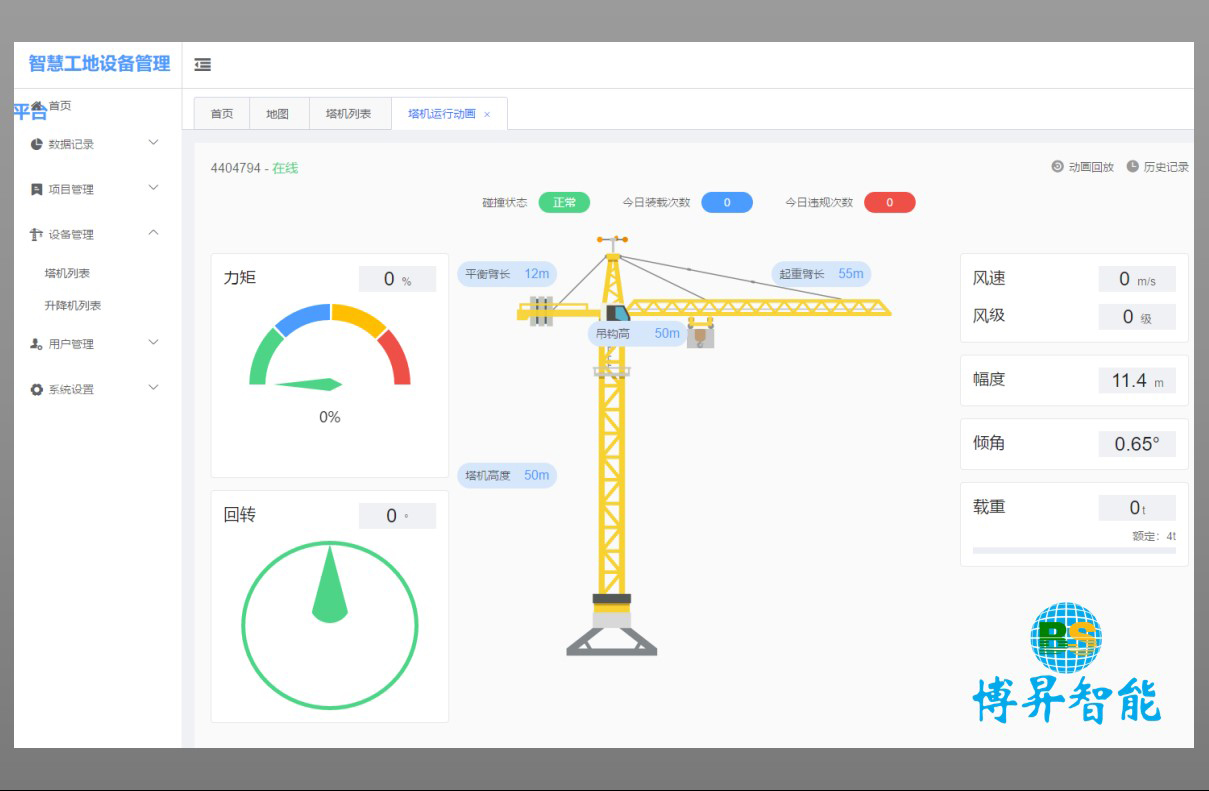Click the 历史记录 clock icon
Screen dimensions: 1209x791
1133,167
